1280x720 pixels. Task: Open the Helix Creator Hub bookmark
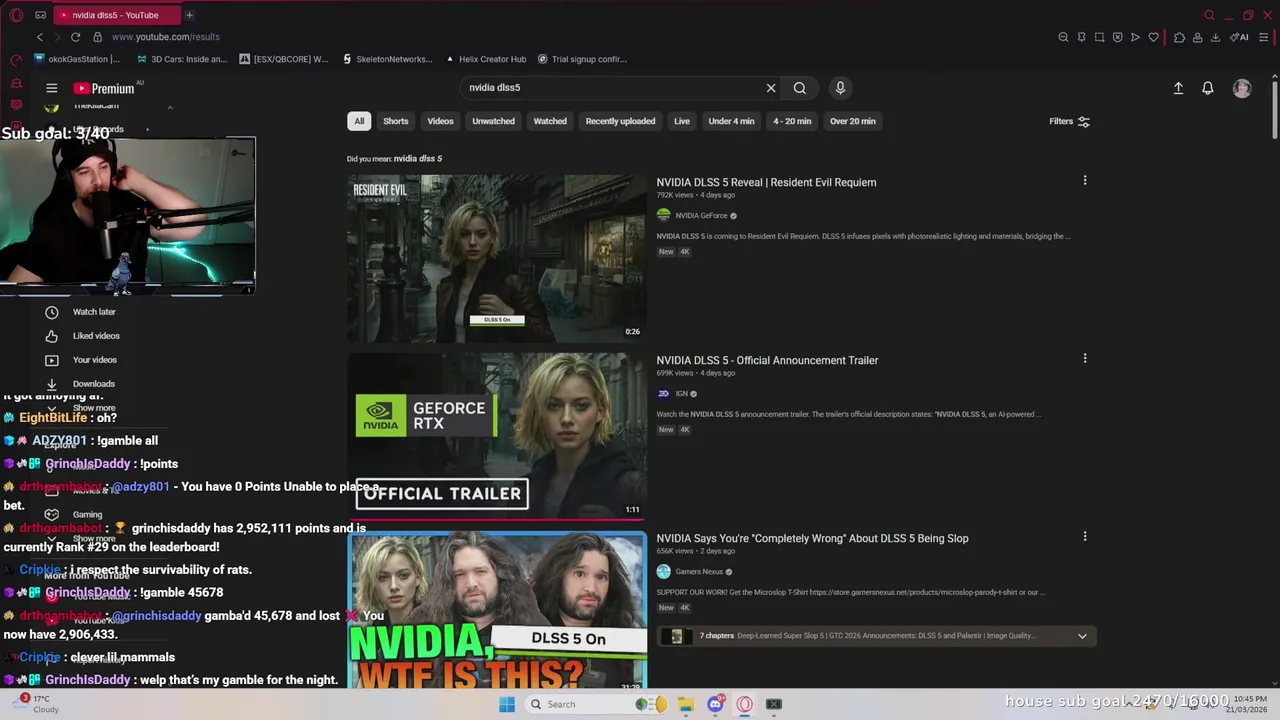pyautogui.click(x=485, y=59)
